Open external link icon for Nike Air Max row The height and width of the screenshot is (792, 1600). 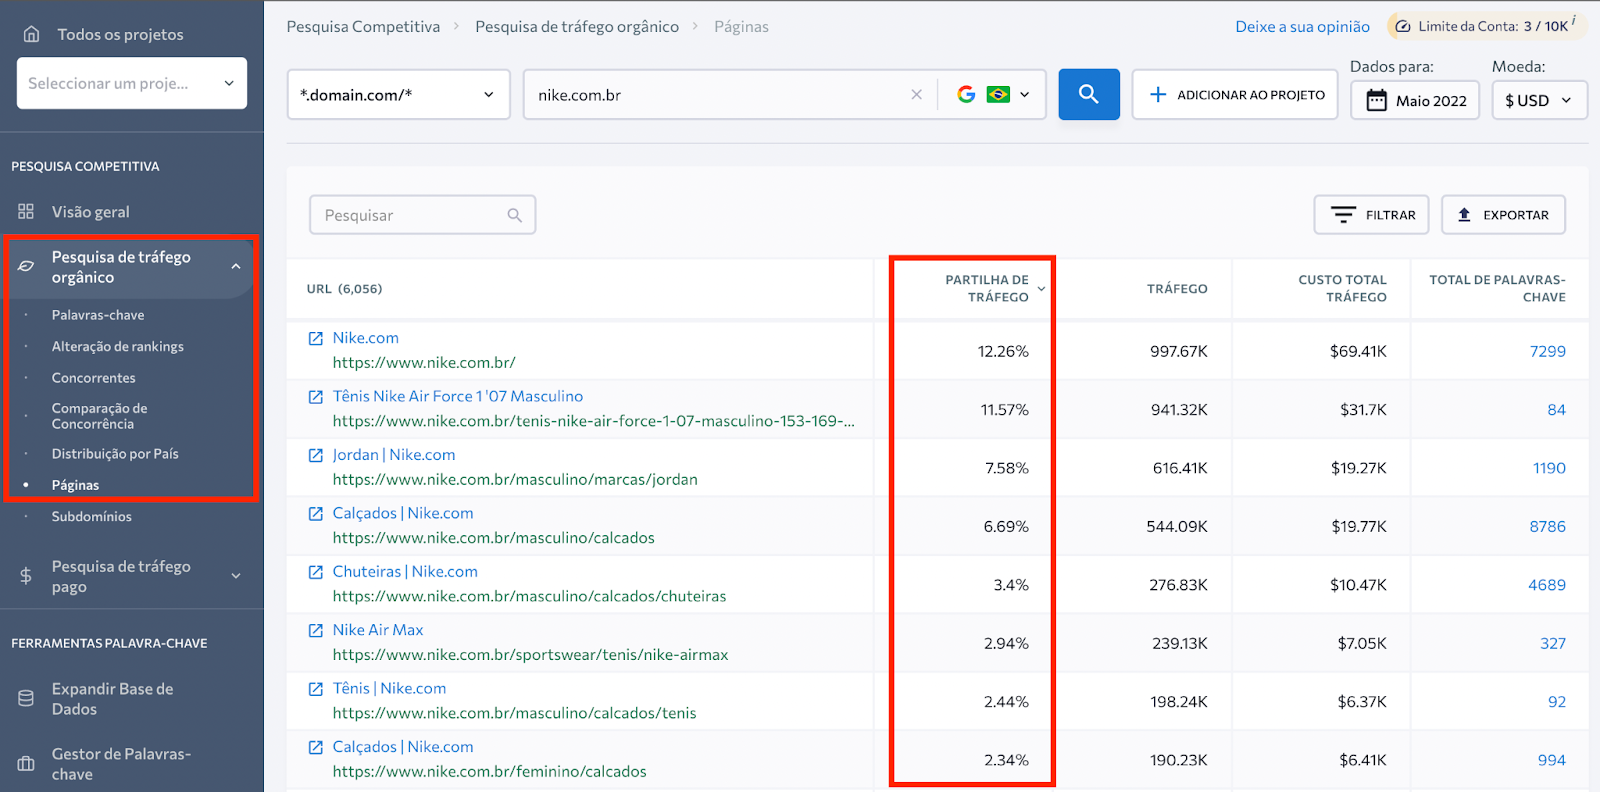[316, 631]
